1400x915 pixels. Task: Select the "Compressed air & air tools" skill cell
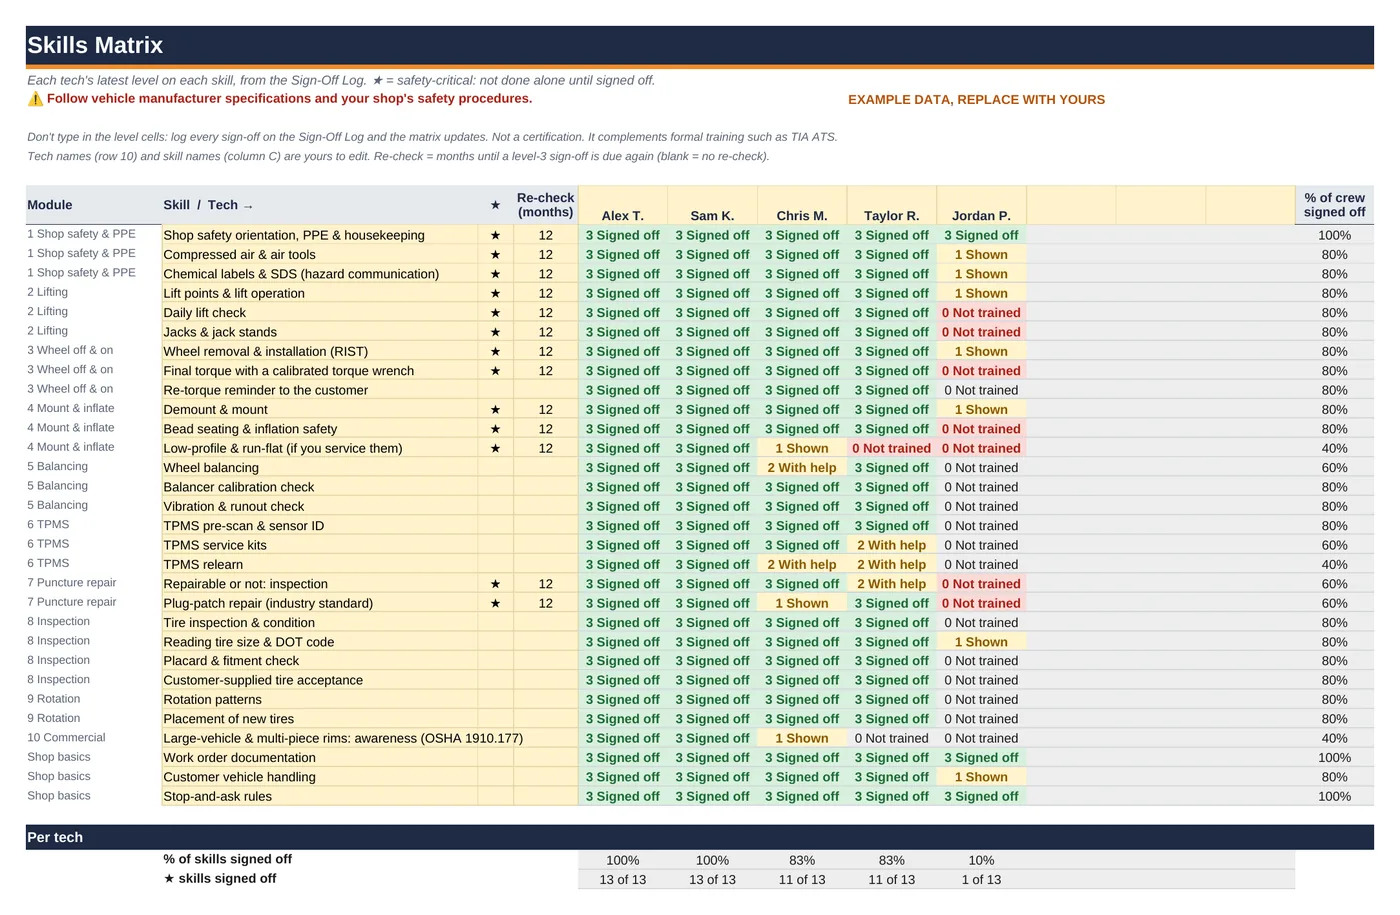tap(320, 254)
